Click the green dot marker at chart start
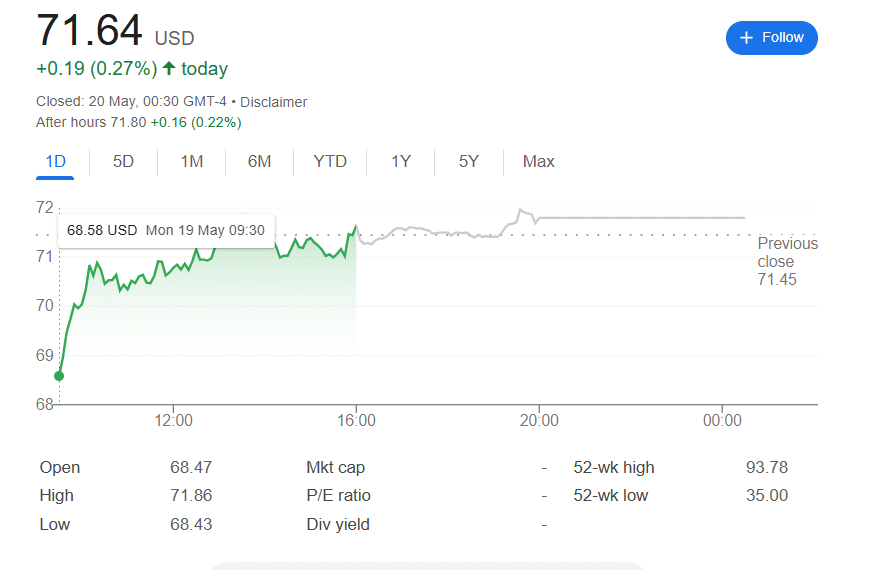This screenshot has height=570, width=874. coord(59,376)
